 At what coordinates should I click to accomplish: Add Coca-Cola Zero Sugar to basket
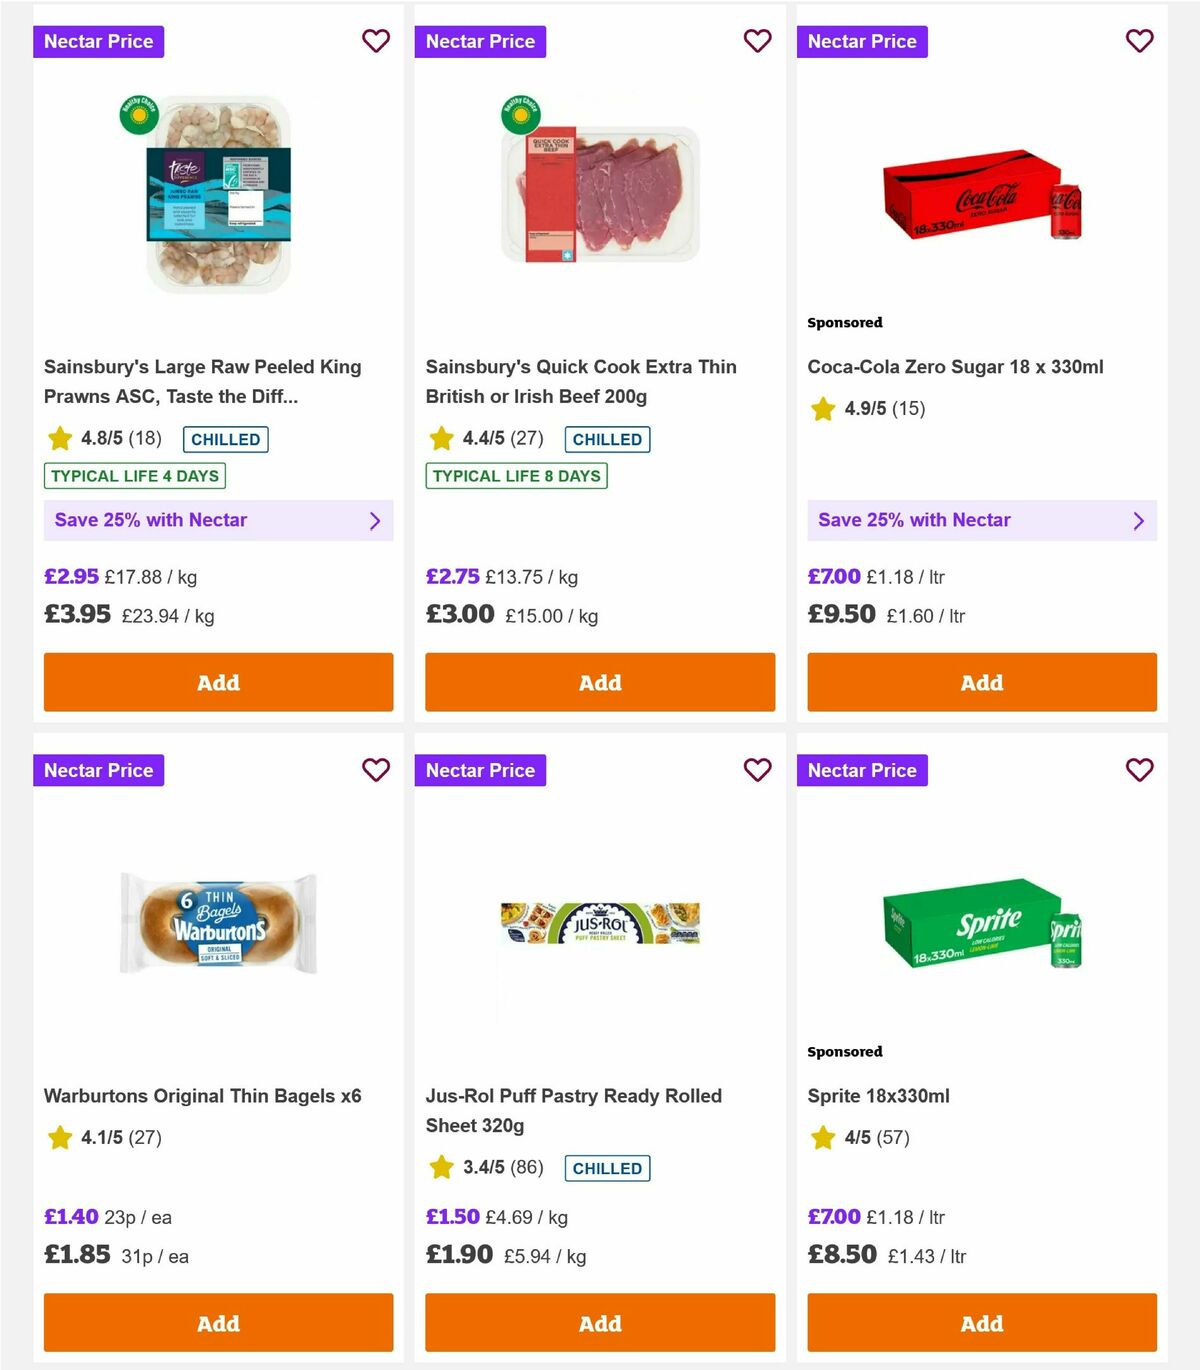(x=981, y=682)
